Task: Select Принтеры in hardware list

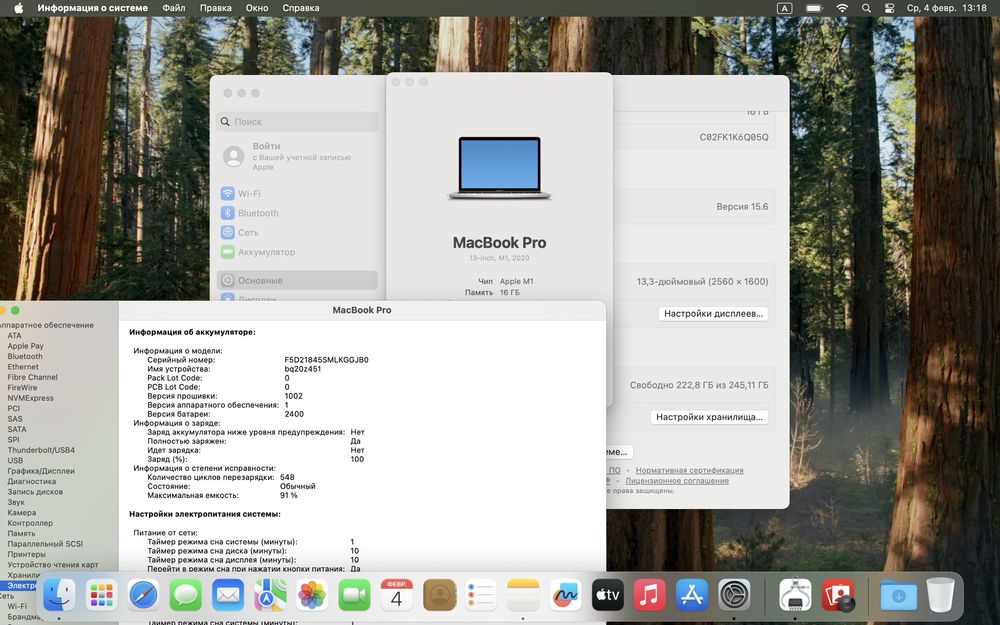Action: 26,554
